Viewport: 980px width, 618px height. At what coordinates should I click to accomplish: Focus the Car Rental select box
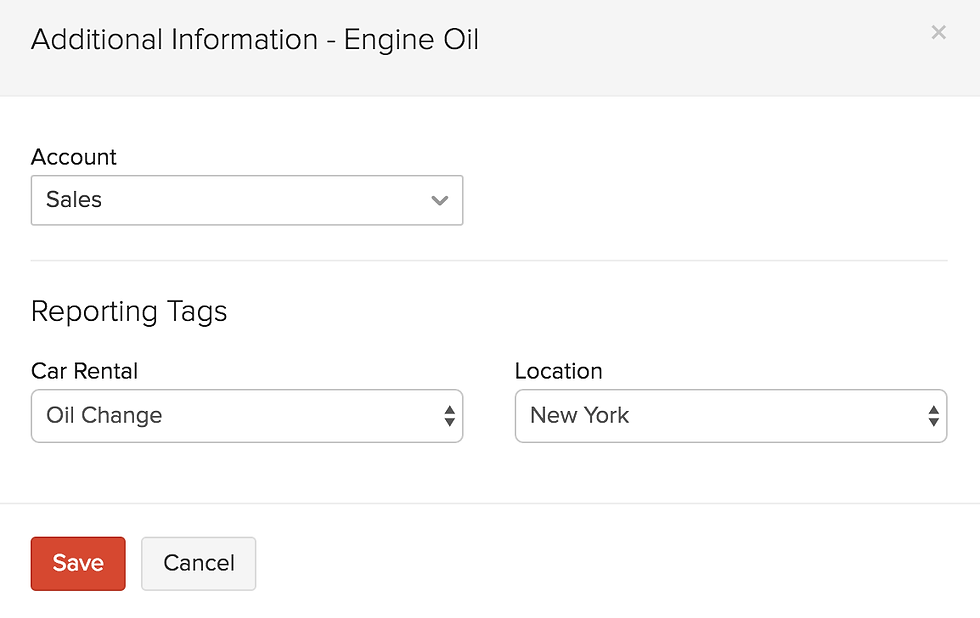[x=247, y=416]
